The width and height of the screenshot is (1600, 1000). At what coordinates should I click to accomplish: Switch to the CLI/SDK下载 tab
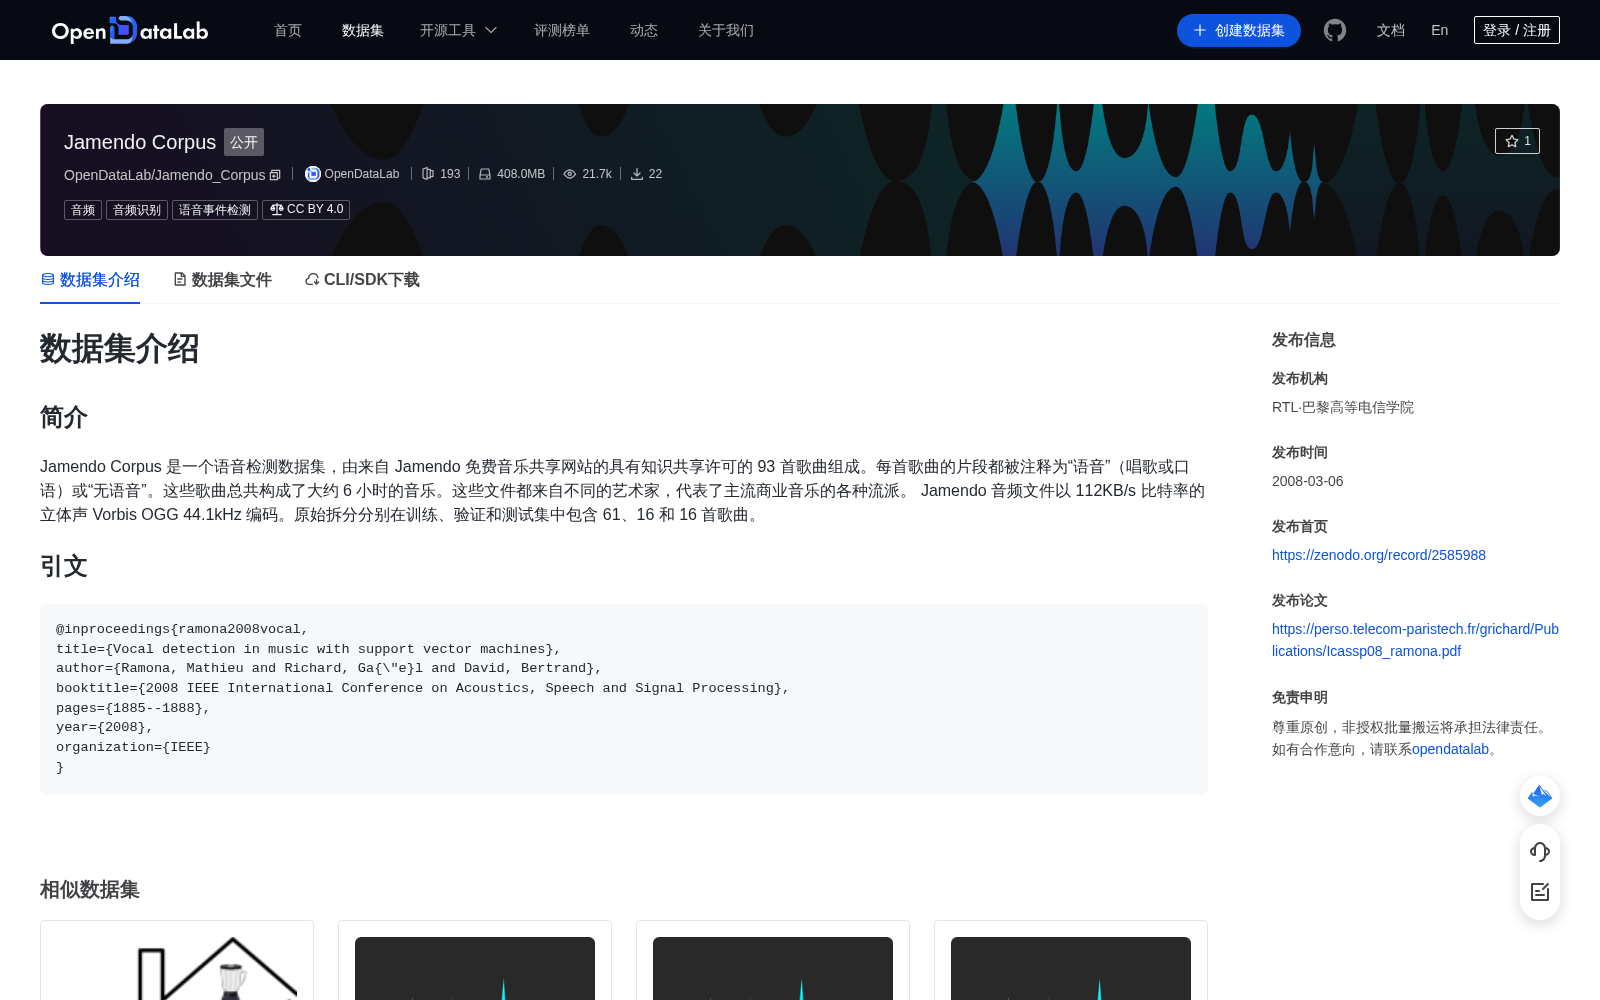click(x=362, y=280)
